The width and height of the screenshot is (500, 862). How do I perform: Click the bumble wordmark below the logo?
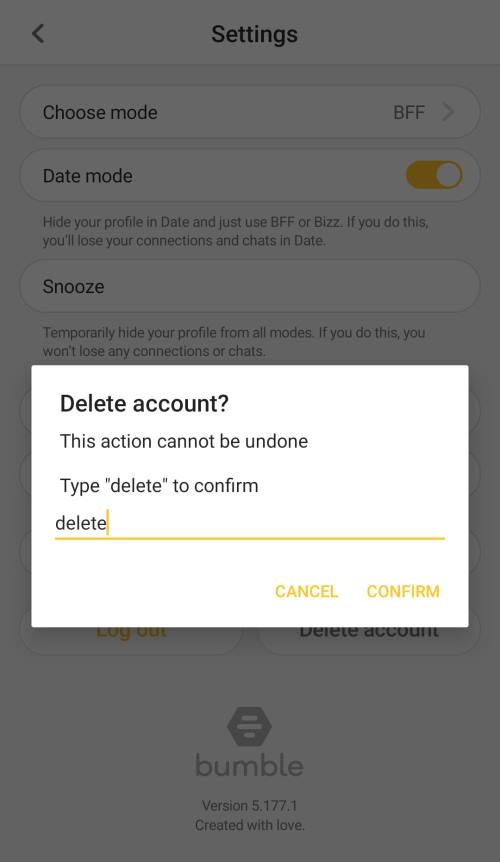tap(249, 765)
